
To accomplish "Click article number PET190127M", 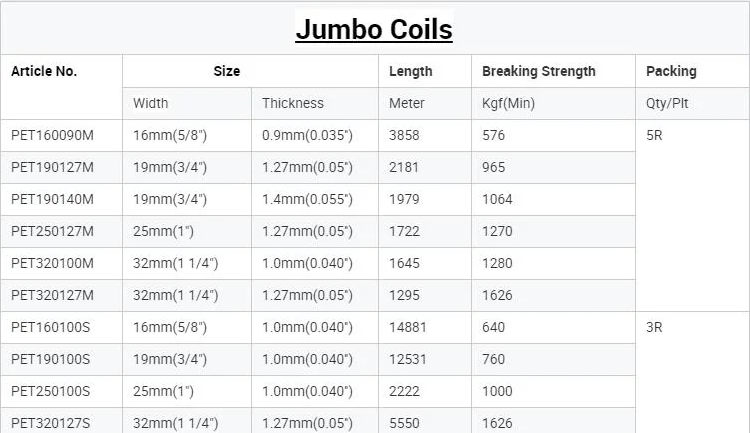I will [52, 167].
